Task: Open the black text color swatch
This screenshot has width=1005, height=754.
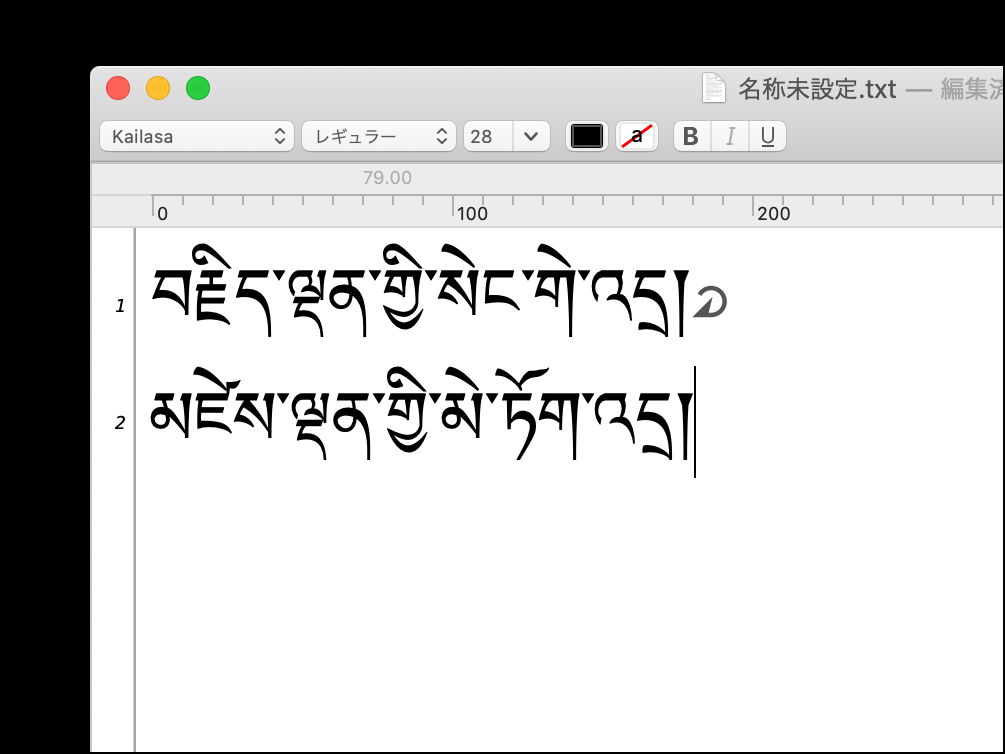Action: 586,137
